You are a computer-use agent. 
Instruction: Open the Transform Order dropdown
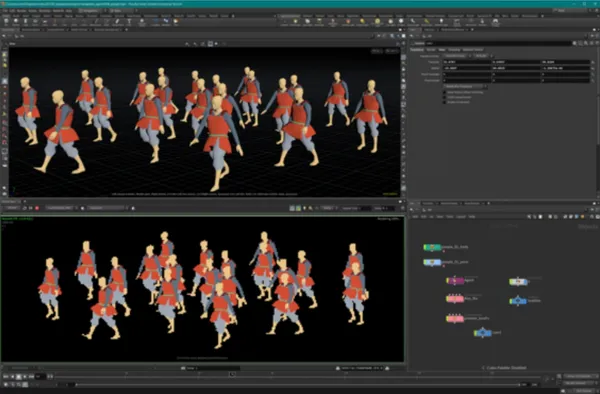coord(458,56)
